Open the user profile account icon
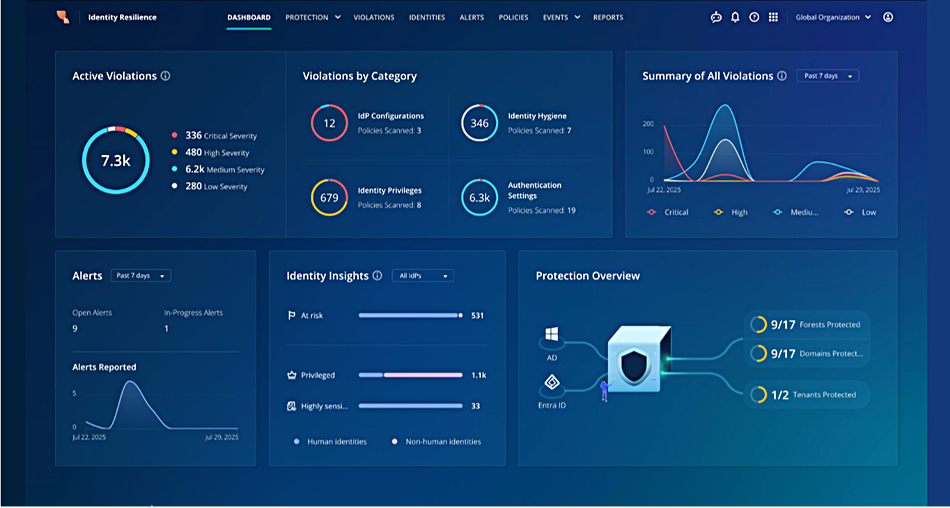 point(888,17)
